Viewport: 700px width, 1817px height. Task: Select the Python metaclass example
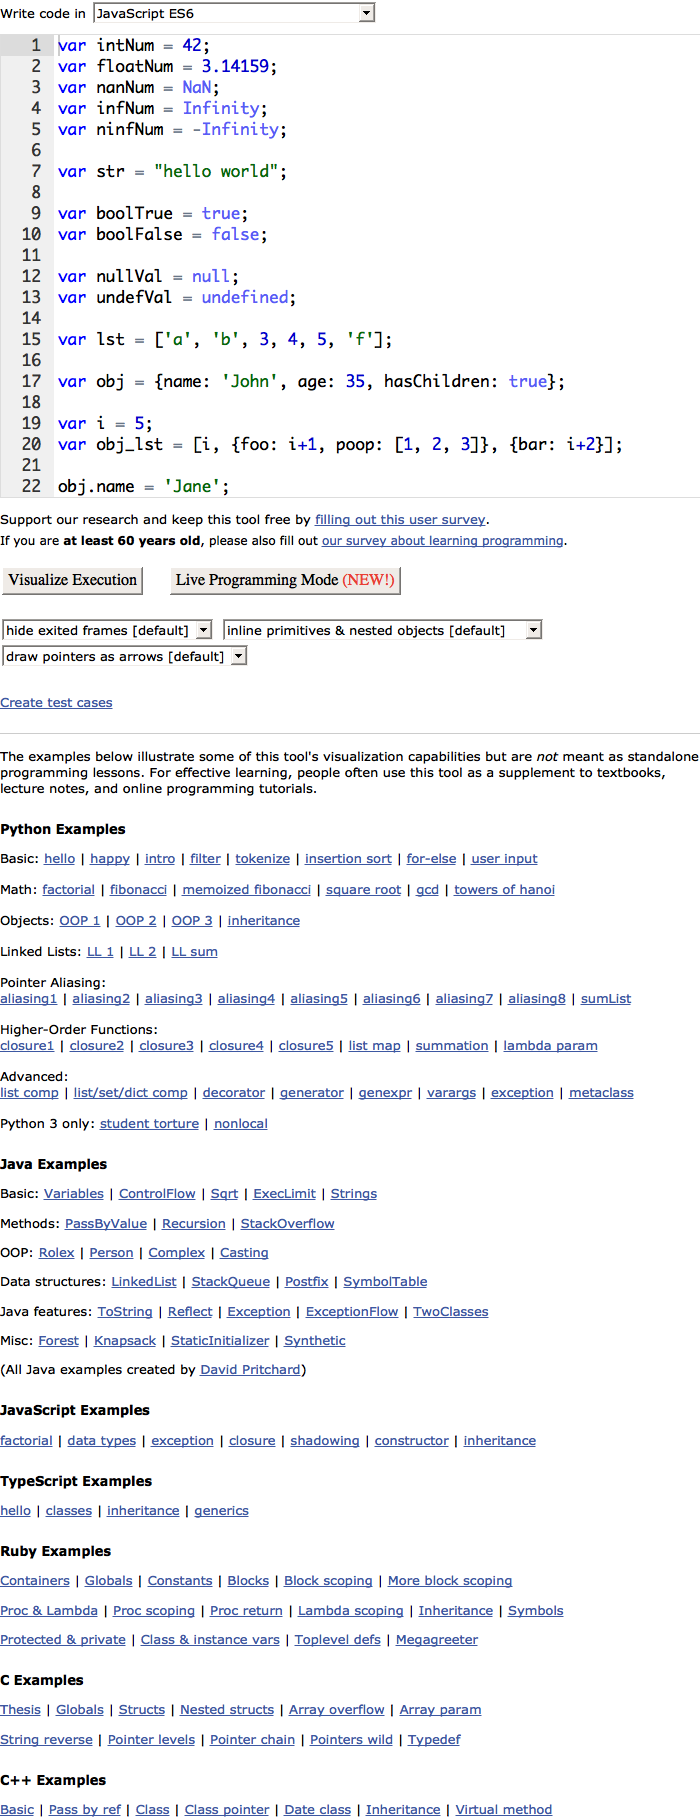coord(601,1093)
